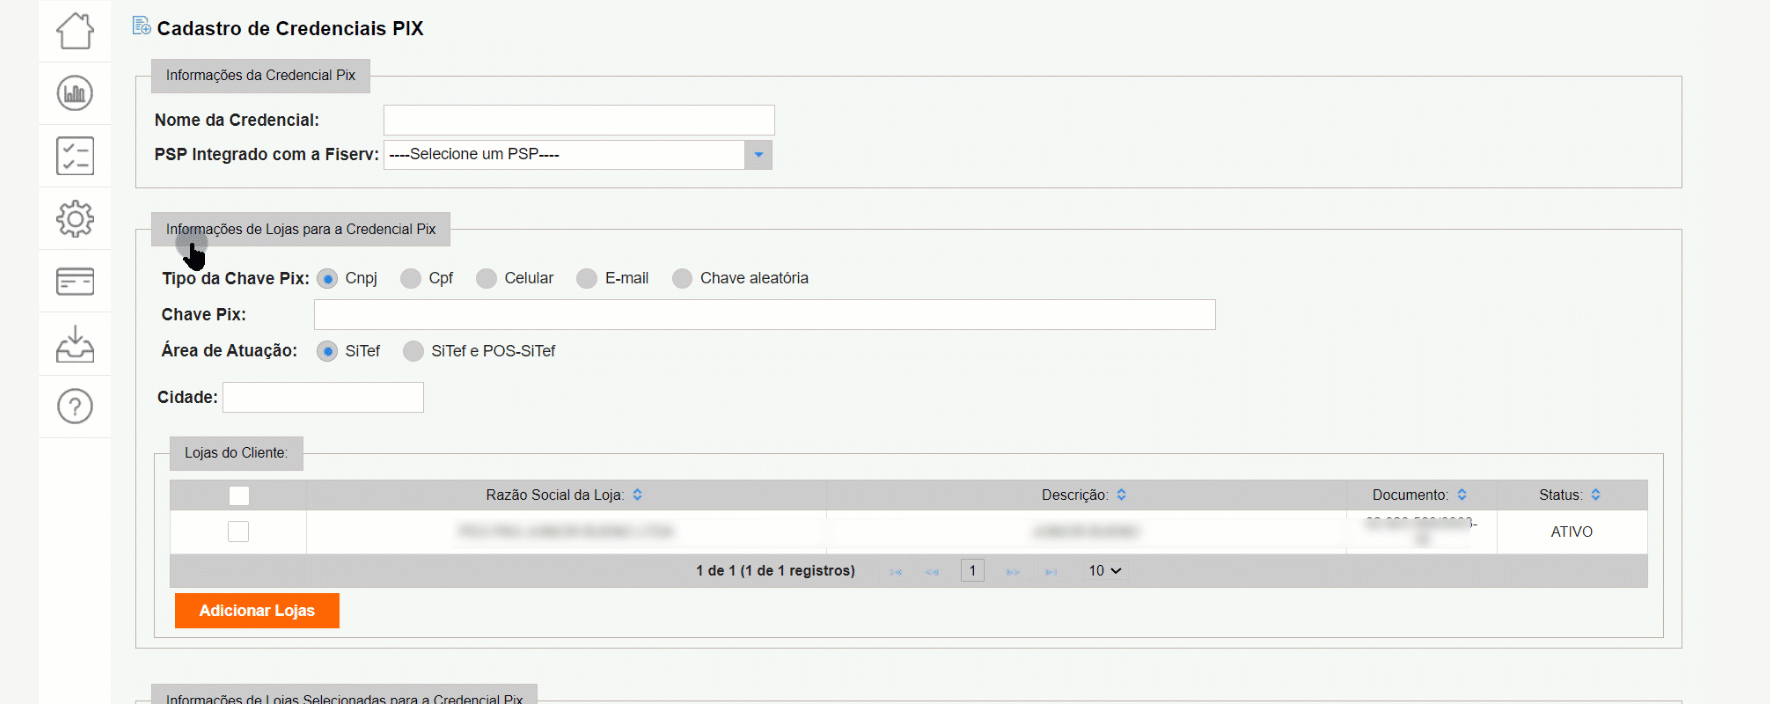Screen dimensions: 1770x704
Task: Open the download inbox icon
Action: [75, 343]
